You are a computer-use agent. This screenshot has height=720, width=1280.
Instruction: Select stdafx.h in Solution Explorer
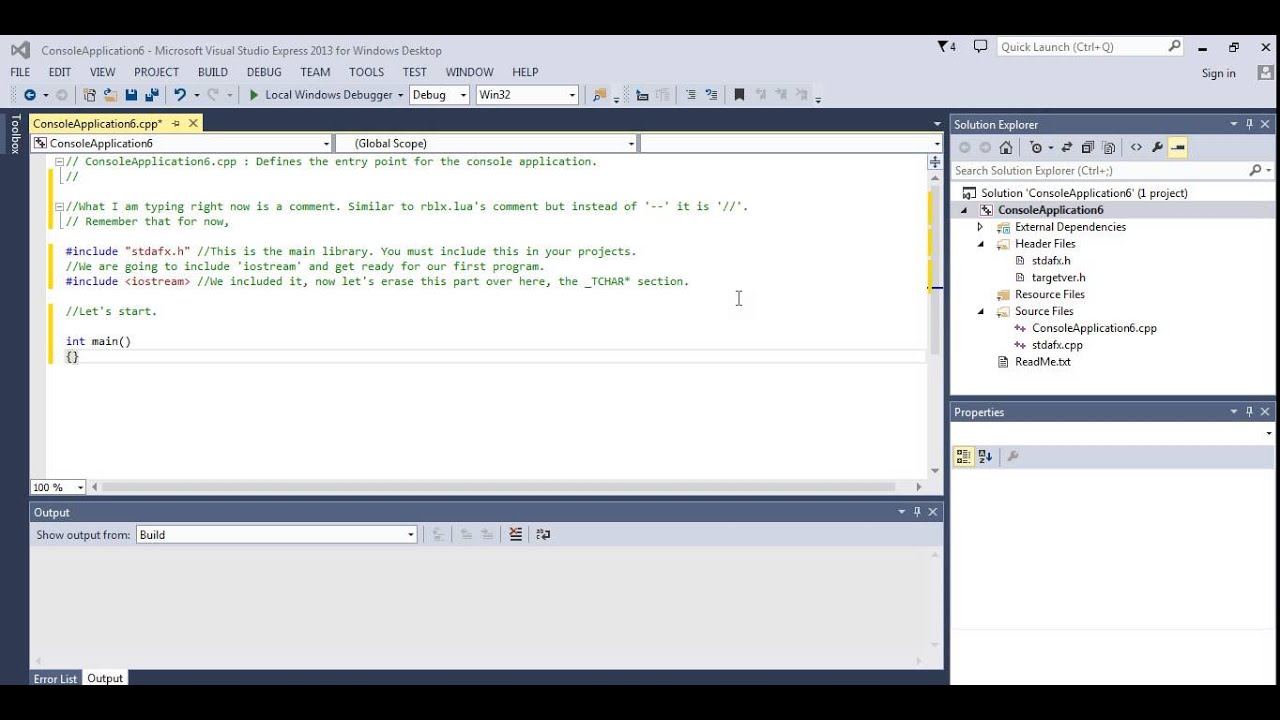click(x=1050, y=261)
